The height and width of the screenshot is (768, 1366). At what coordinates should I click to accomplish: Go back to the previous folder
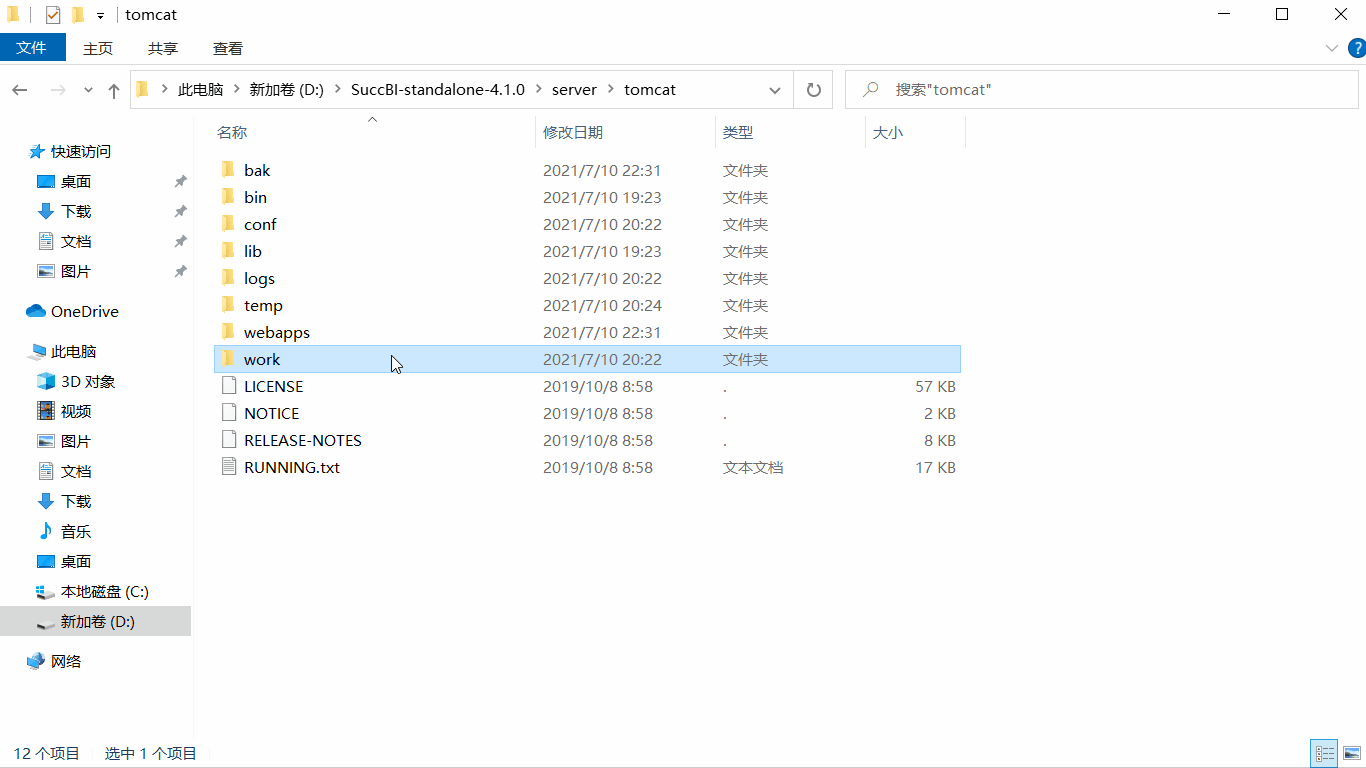point(19,89)
